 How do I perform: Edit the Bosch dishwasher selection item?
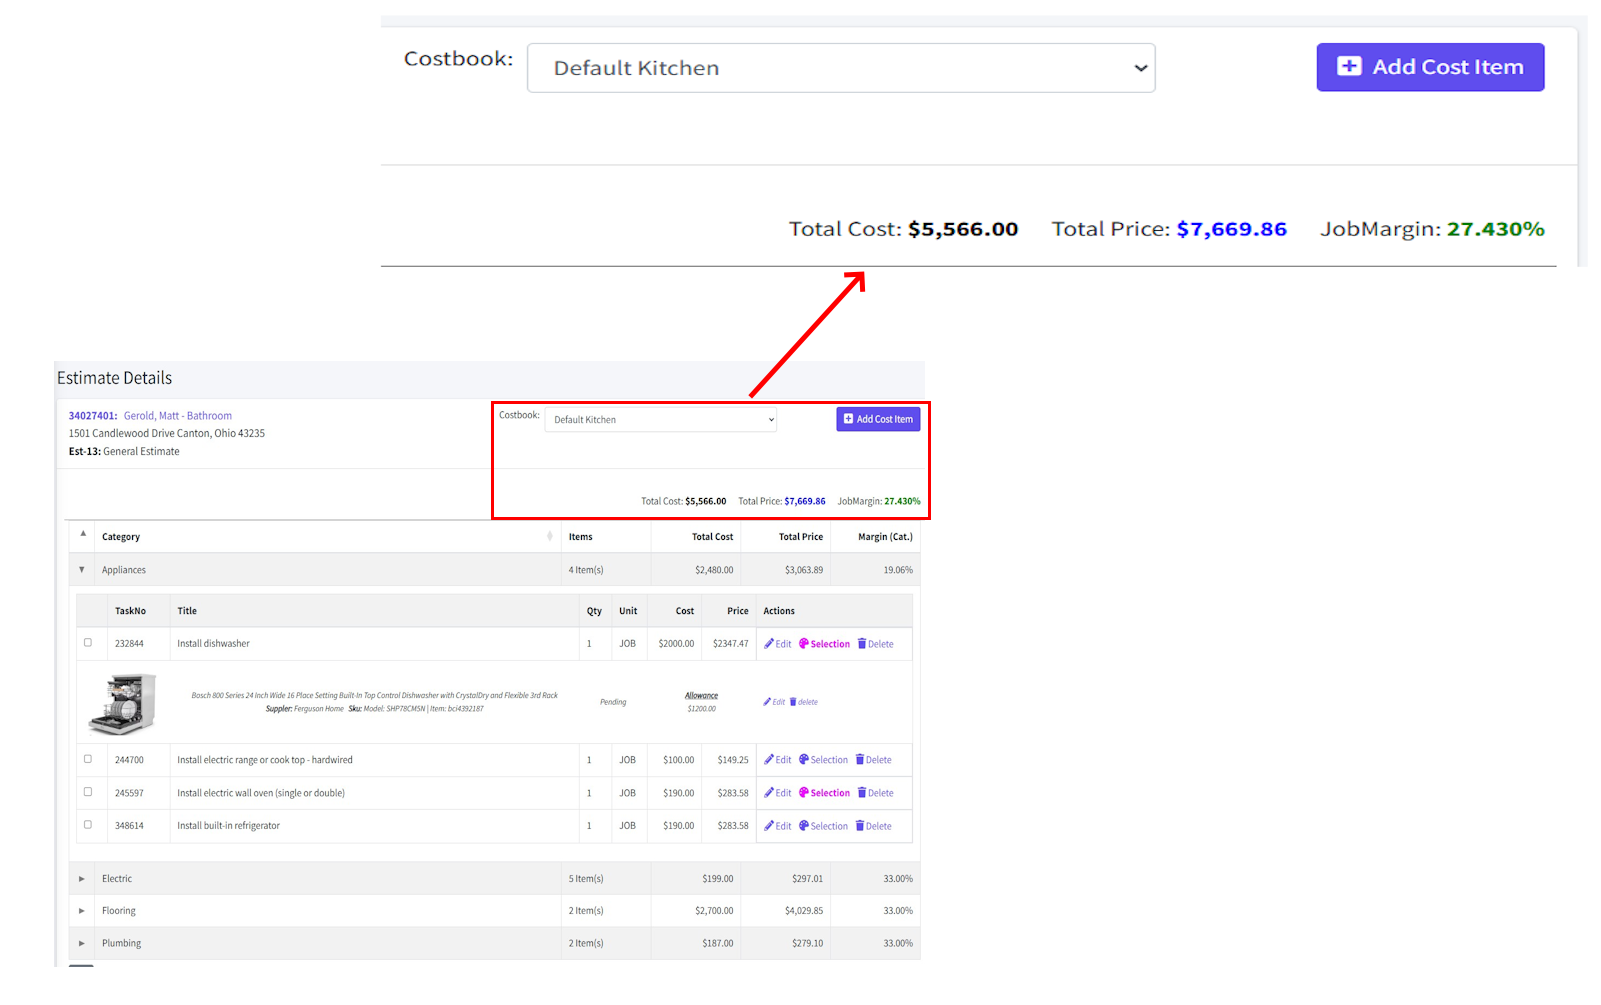pyautogui.click(x=774, y=702)
